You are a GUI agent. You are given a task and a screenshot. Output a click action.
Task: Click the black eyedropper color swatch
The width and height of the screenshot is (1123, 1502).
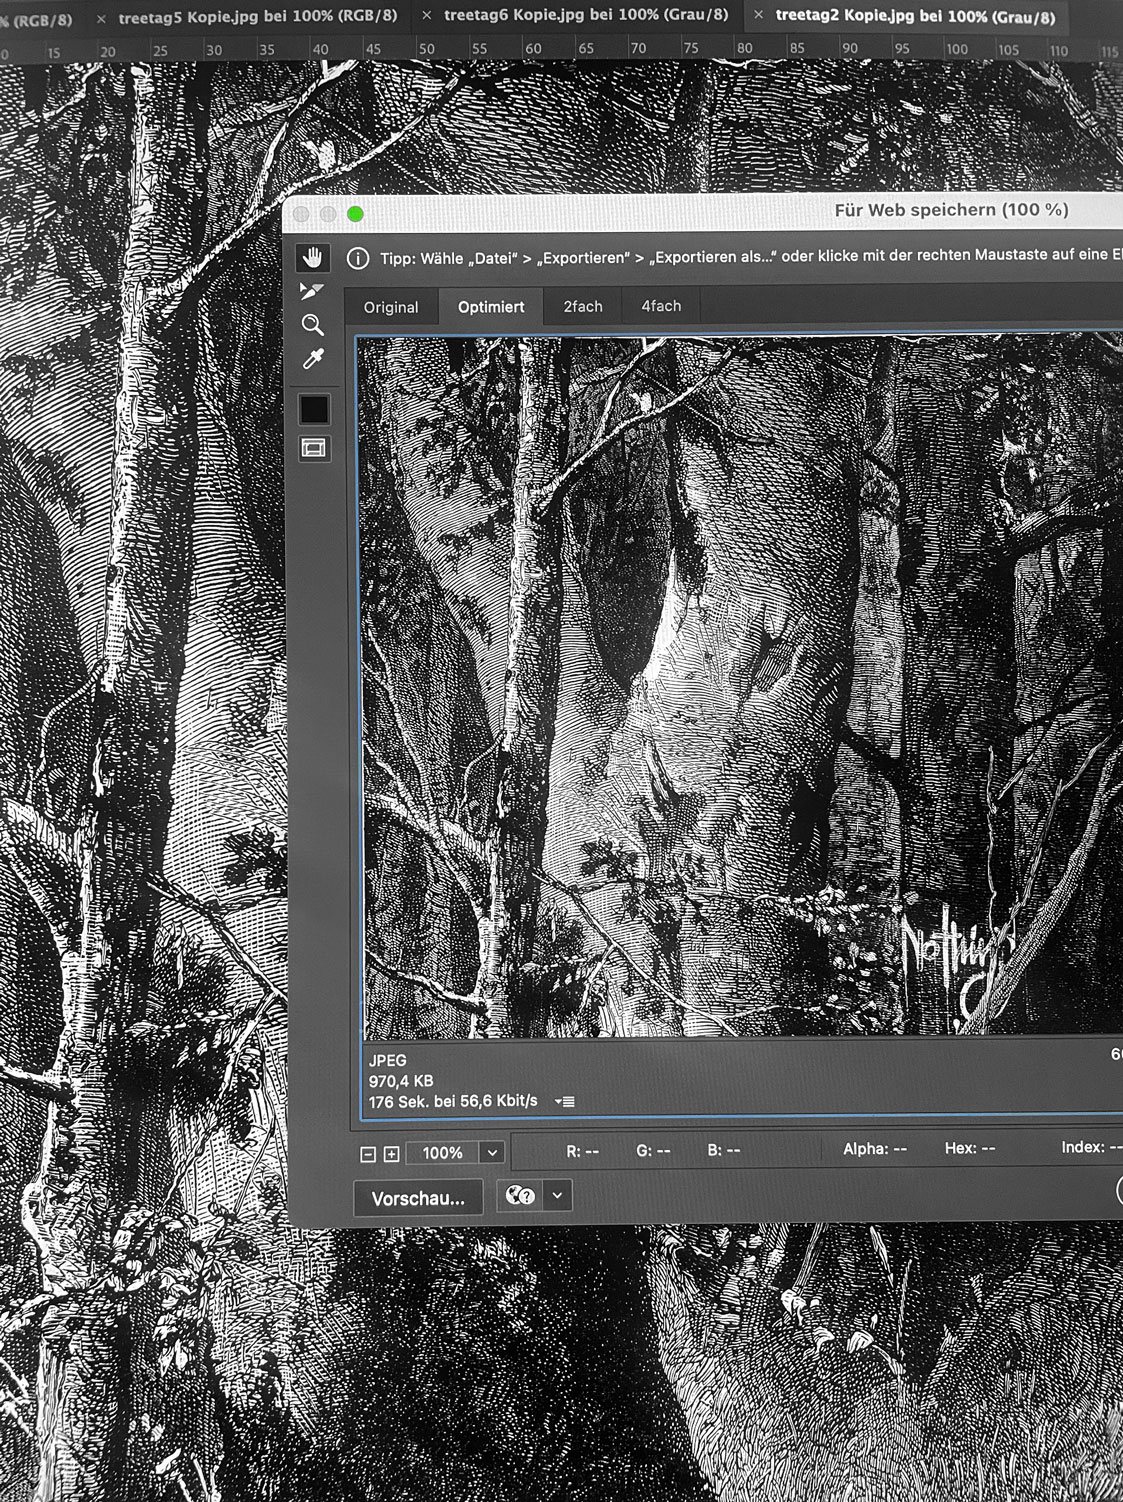[314, 409]
